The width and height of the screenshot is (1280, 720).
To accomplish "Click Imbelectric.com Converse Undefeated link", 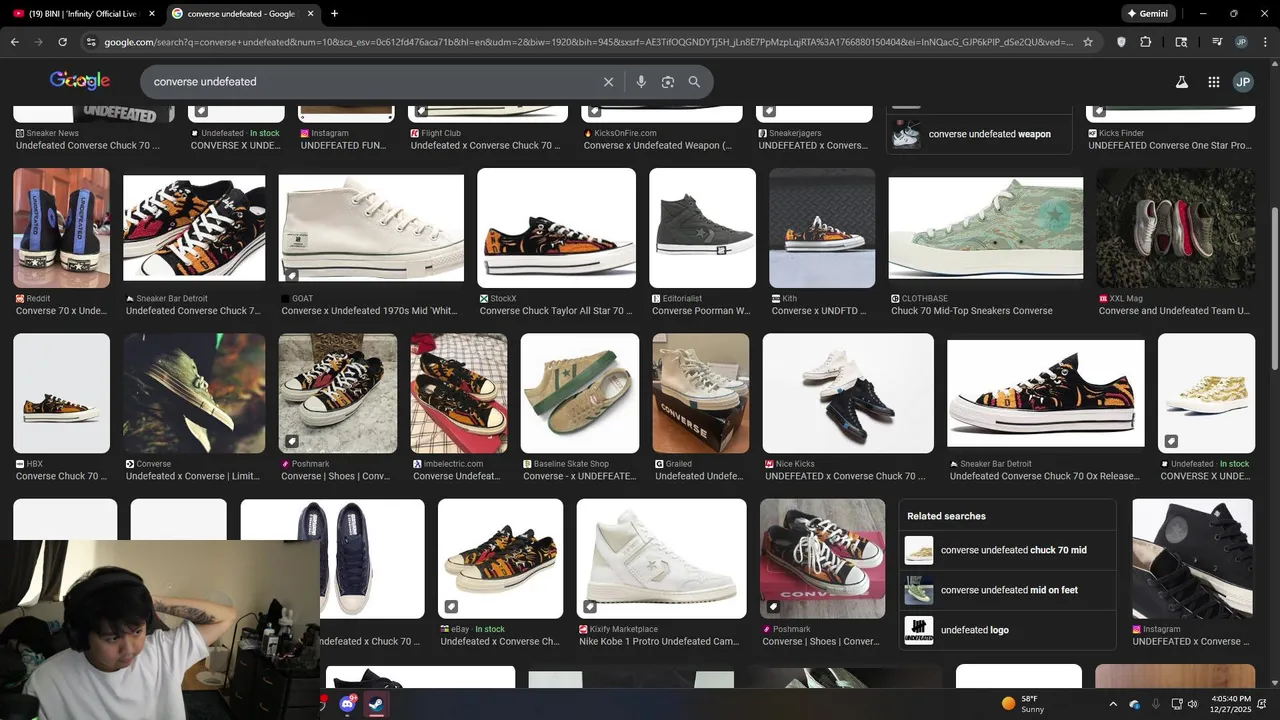I will tap(457, 476).
